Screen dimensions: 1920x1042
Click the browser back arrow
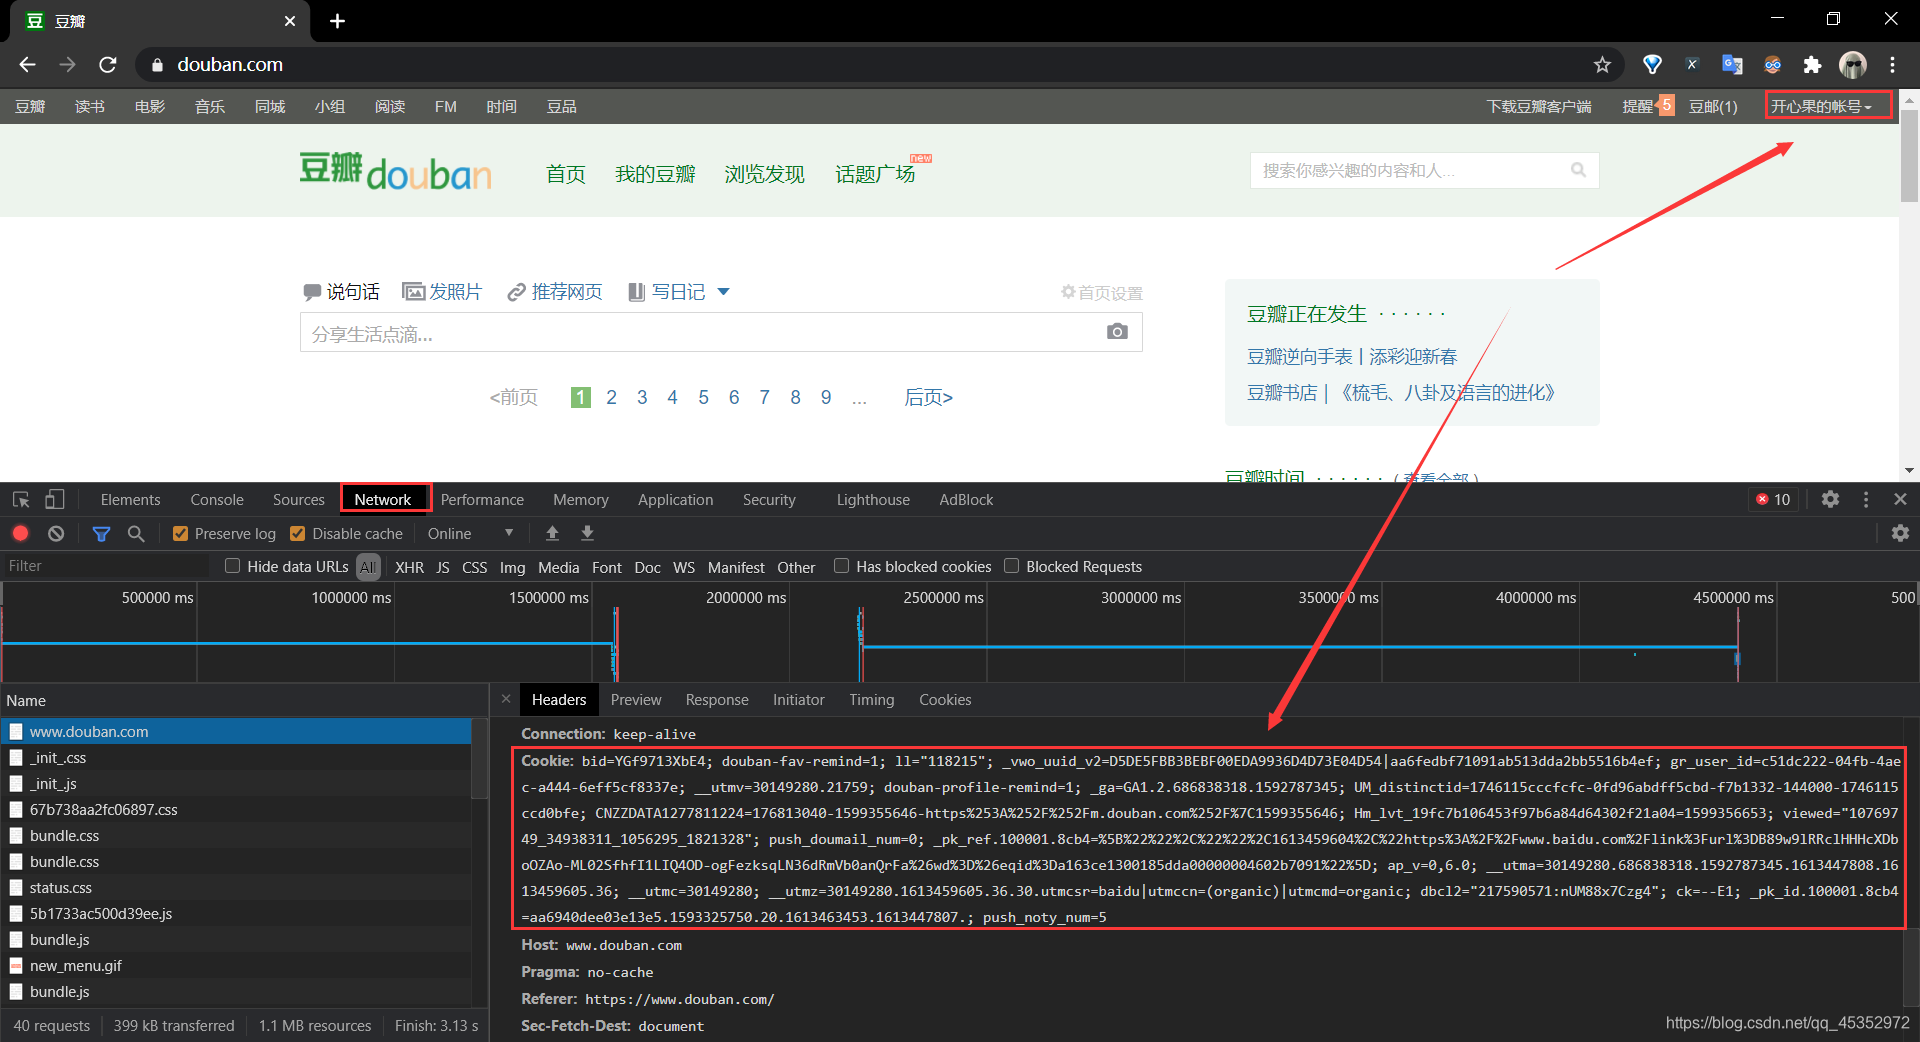coord(27,65)
